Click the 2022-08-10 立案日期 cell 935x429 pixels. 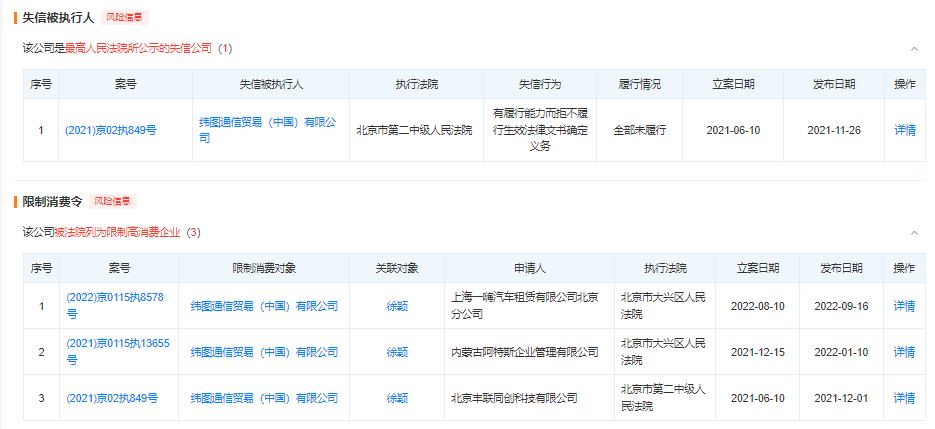click(757, 306)
